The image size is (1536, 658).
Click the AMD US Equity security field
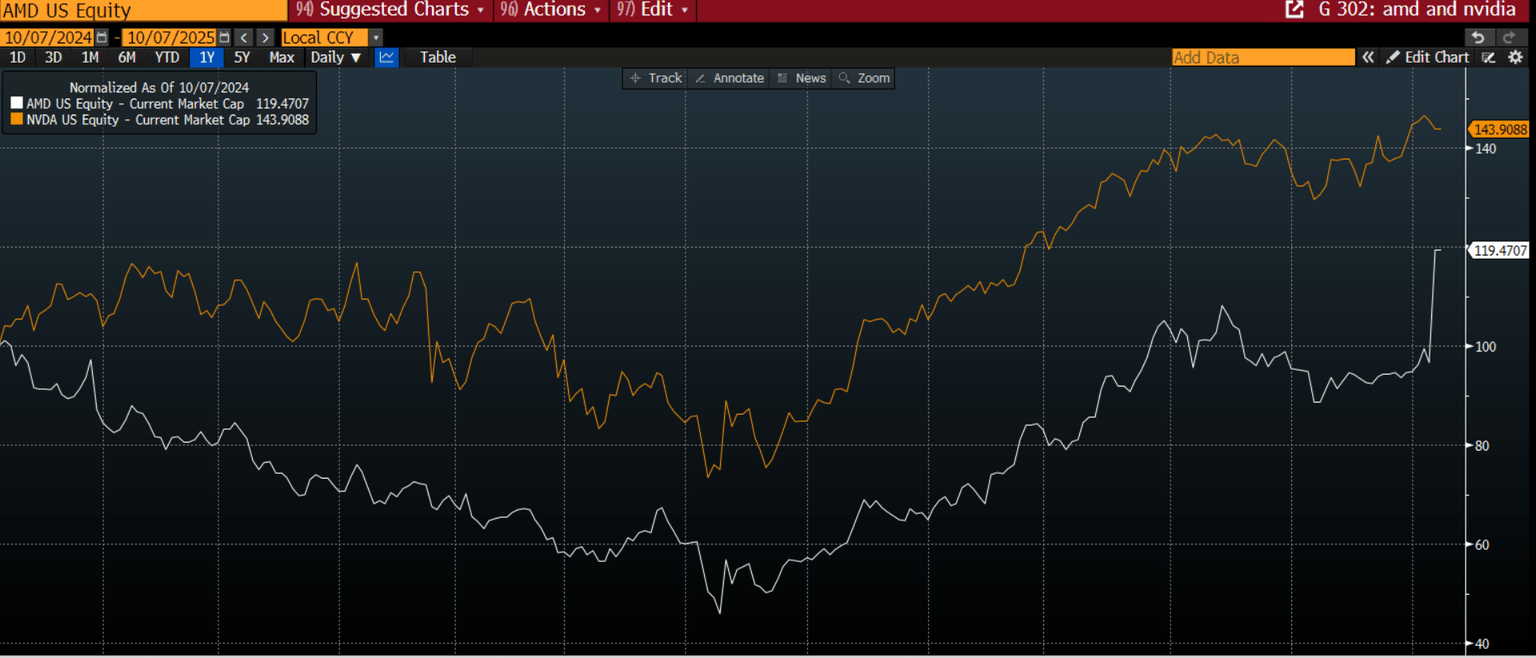(144, 10)
